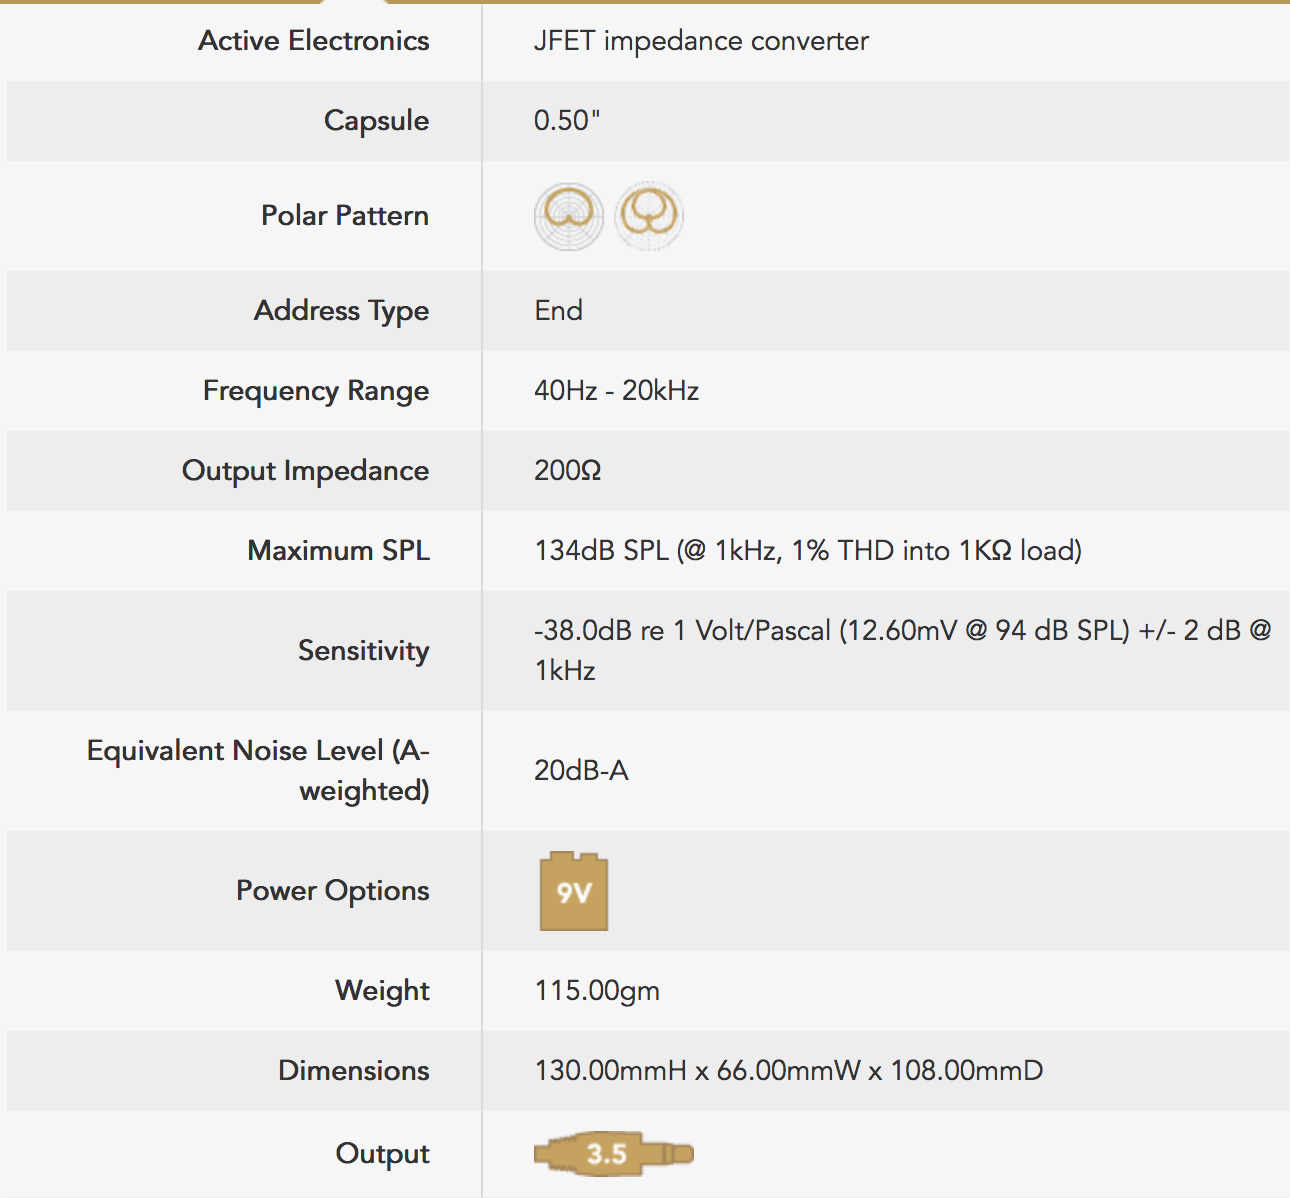The height and width of the screenshot is (1198, 1290).
Task: Click the Output Impedance label
Action: click(306, 471)
